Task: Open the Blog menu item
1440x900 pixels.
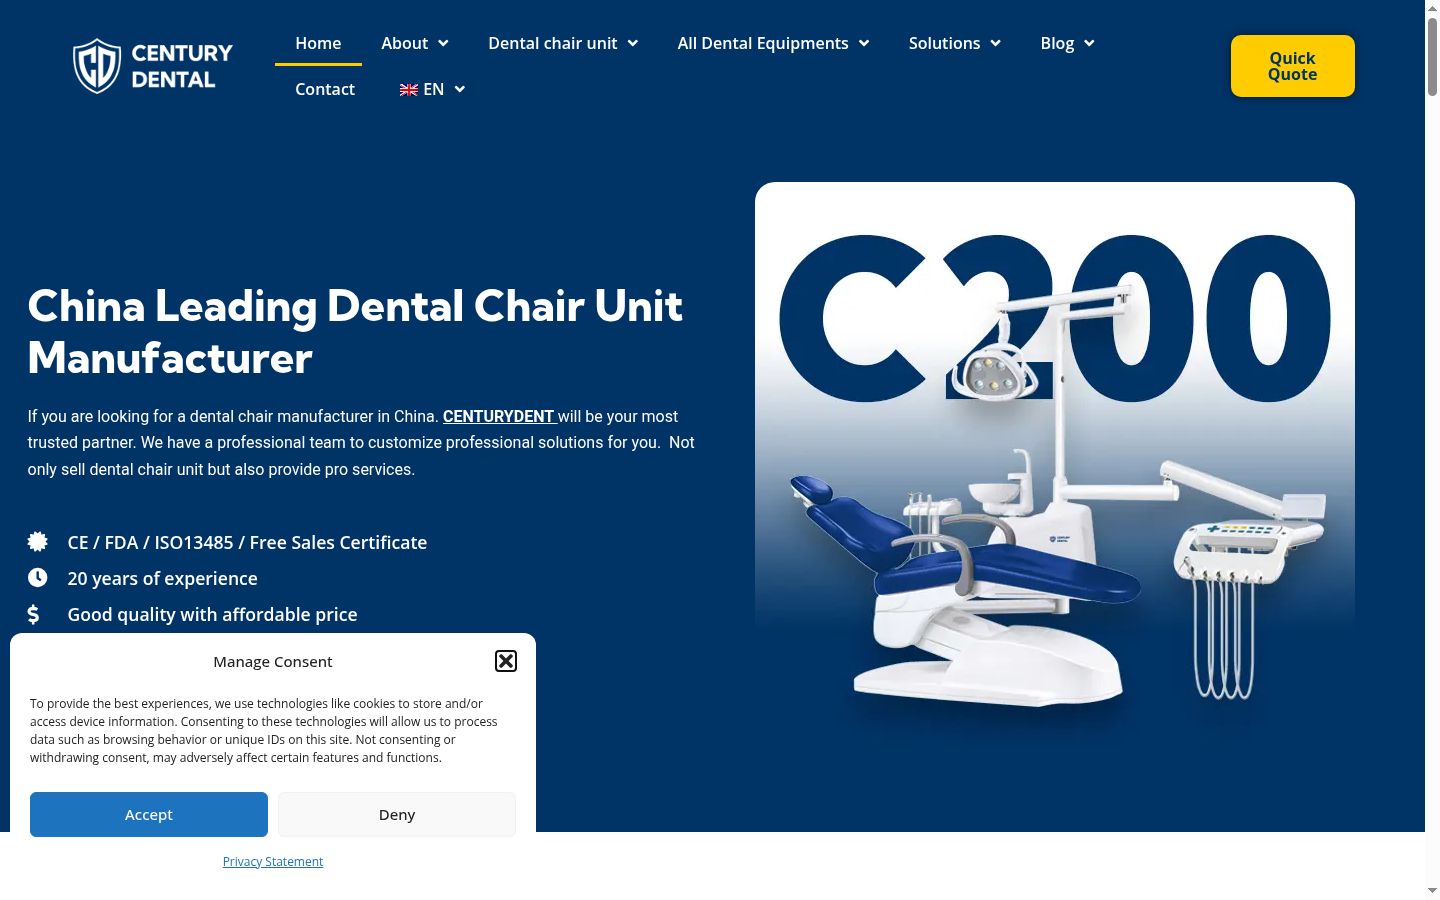Action: click(x=1057, y=43)
